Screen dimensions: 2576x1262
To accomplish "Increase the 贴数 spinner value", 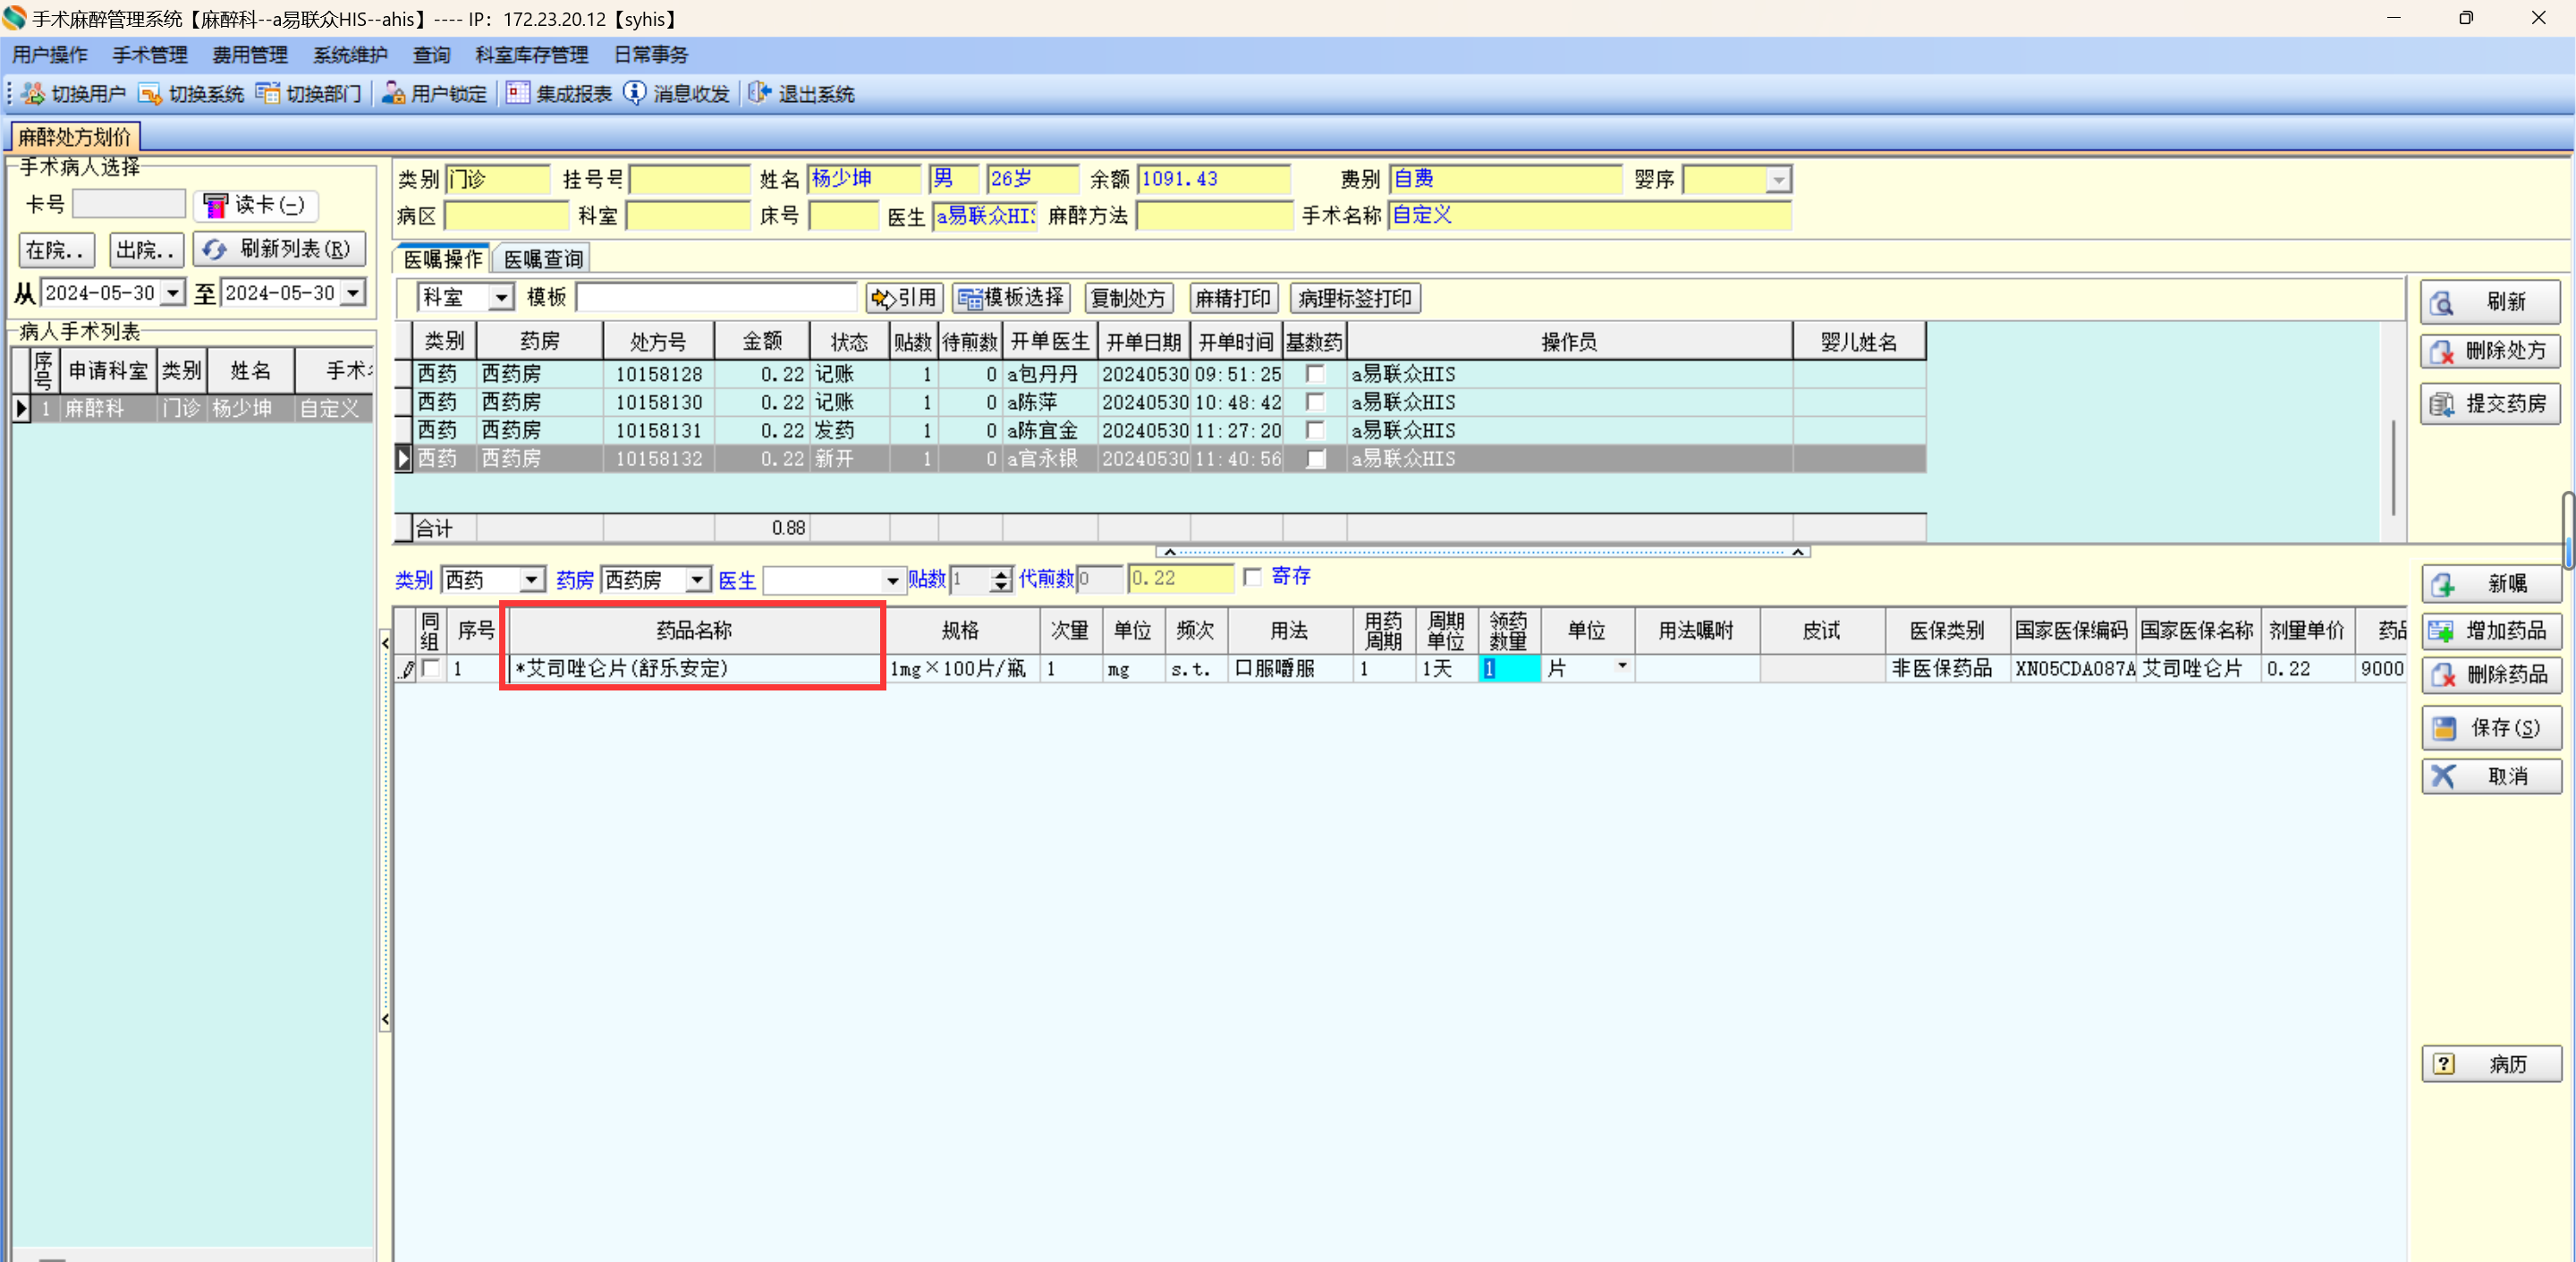I will pyautogui.click(x=1001, y=574).
